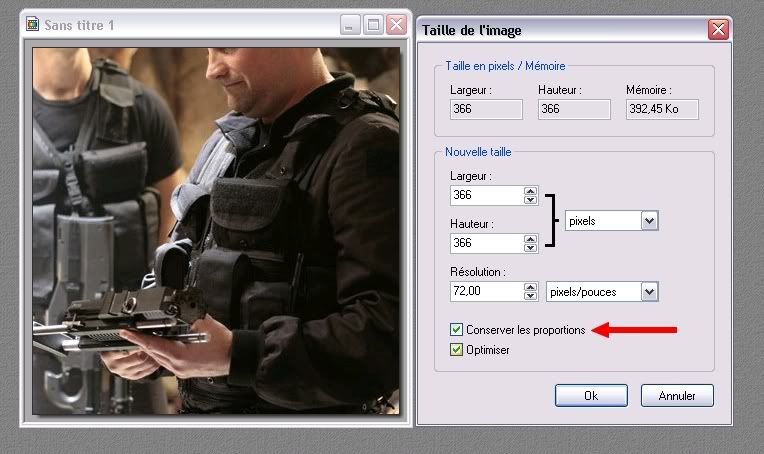Click the Ok button

(x=591, y=396)
